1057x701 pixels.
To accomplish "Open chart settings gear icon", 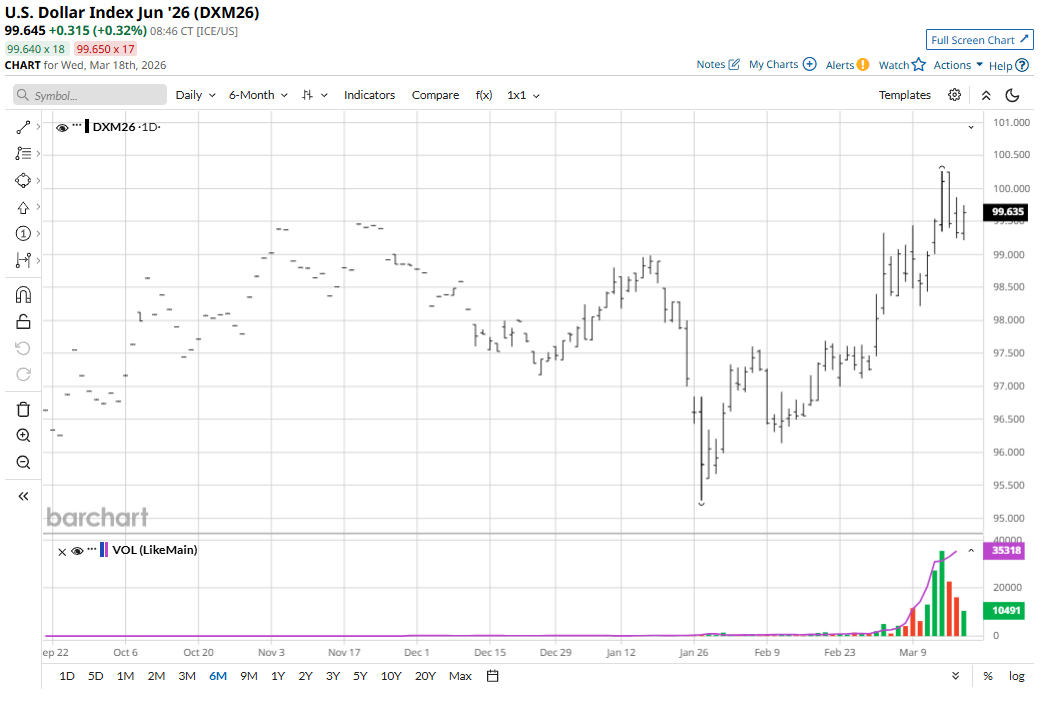I will 955,95.
